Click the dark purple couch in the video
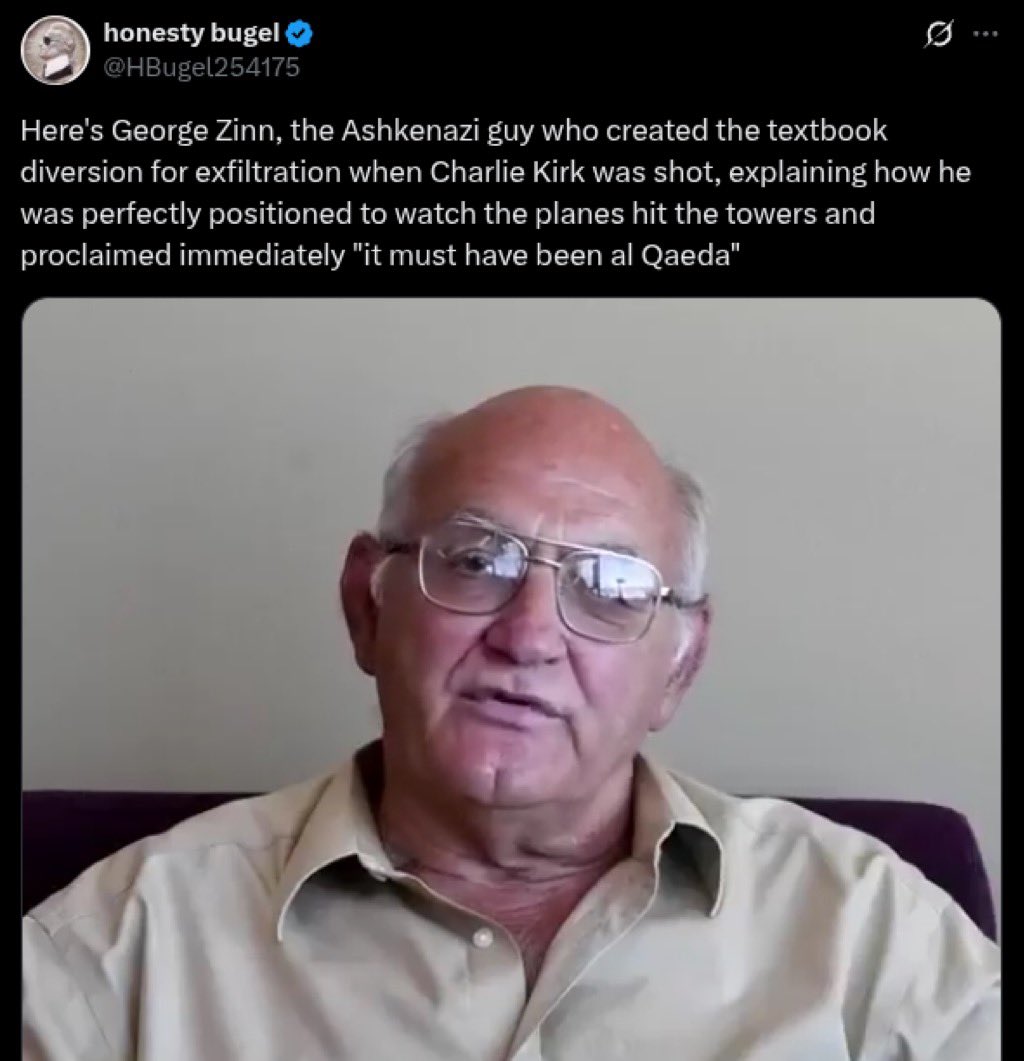Image resolution: width=1024 pixels, height=1061 pixels. click(102, 832)
